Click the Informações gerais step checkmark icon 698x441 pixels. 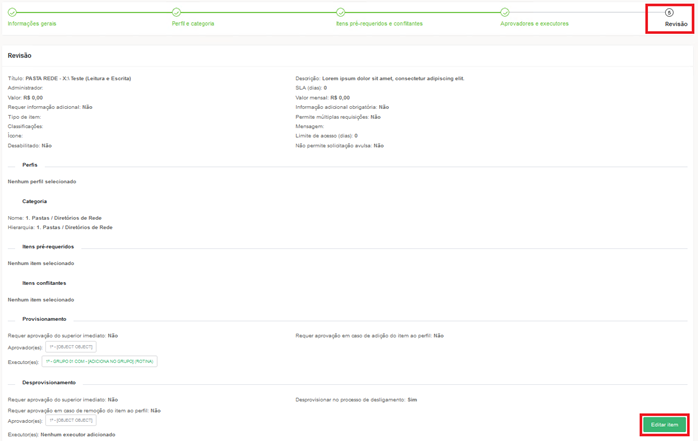[x=12, y=12]
